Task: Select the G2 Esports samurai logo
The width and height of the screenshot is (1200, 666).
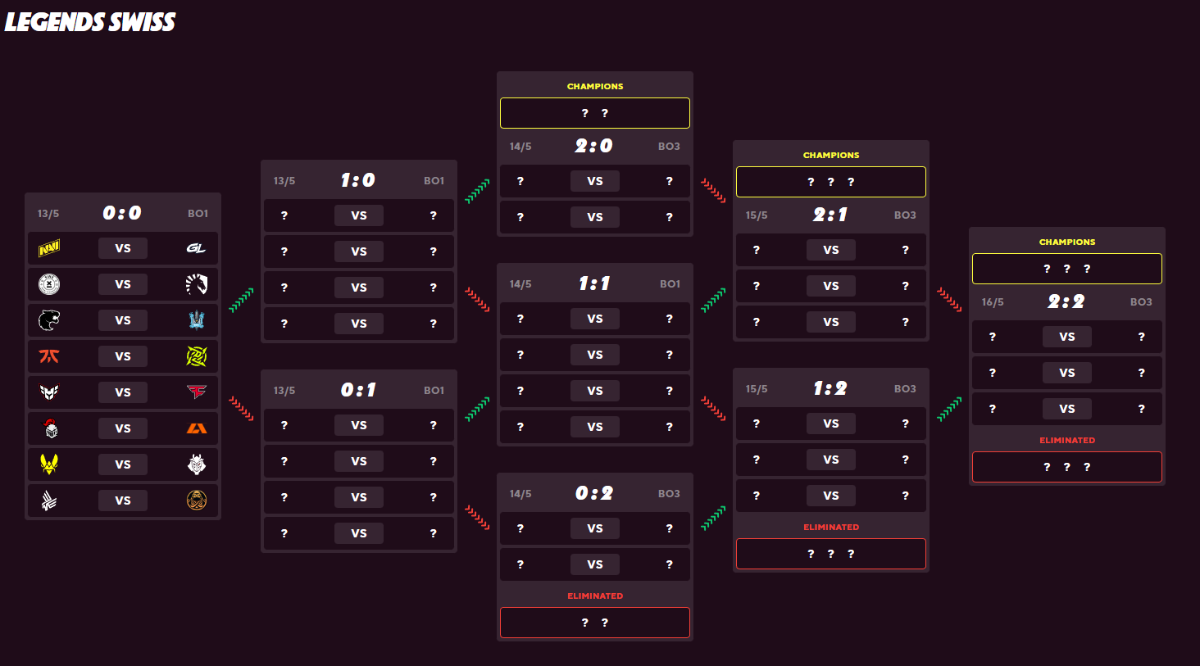Action: click(x=196, y=465)
